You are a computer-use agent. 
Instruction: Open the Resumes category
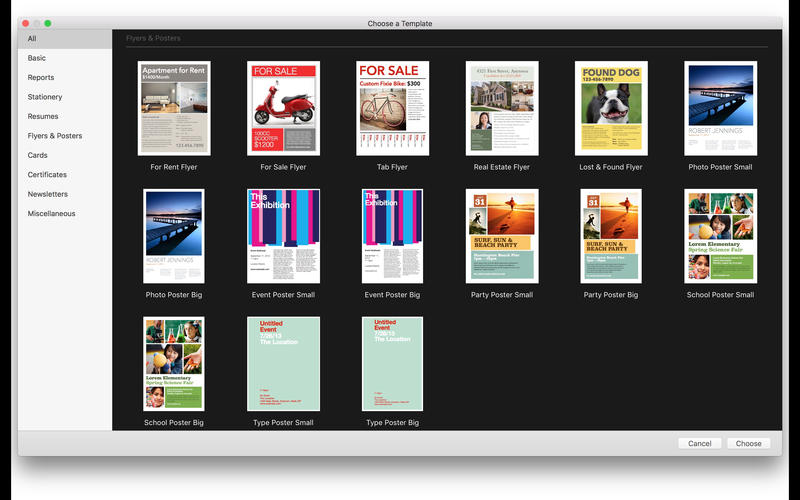tap(43, 116)
